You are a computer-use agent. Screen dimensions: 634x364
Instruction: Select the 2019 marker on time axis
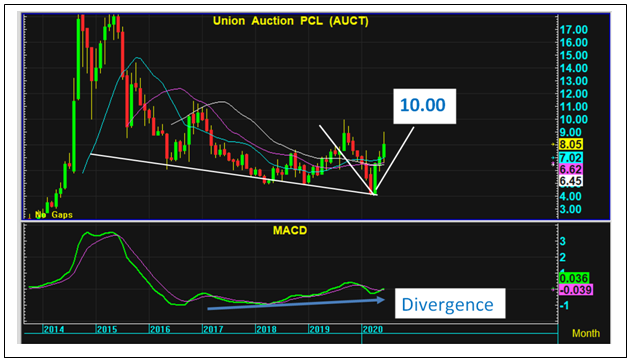click(x=319, y=329)
